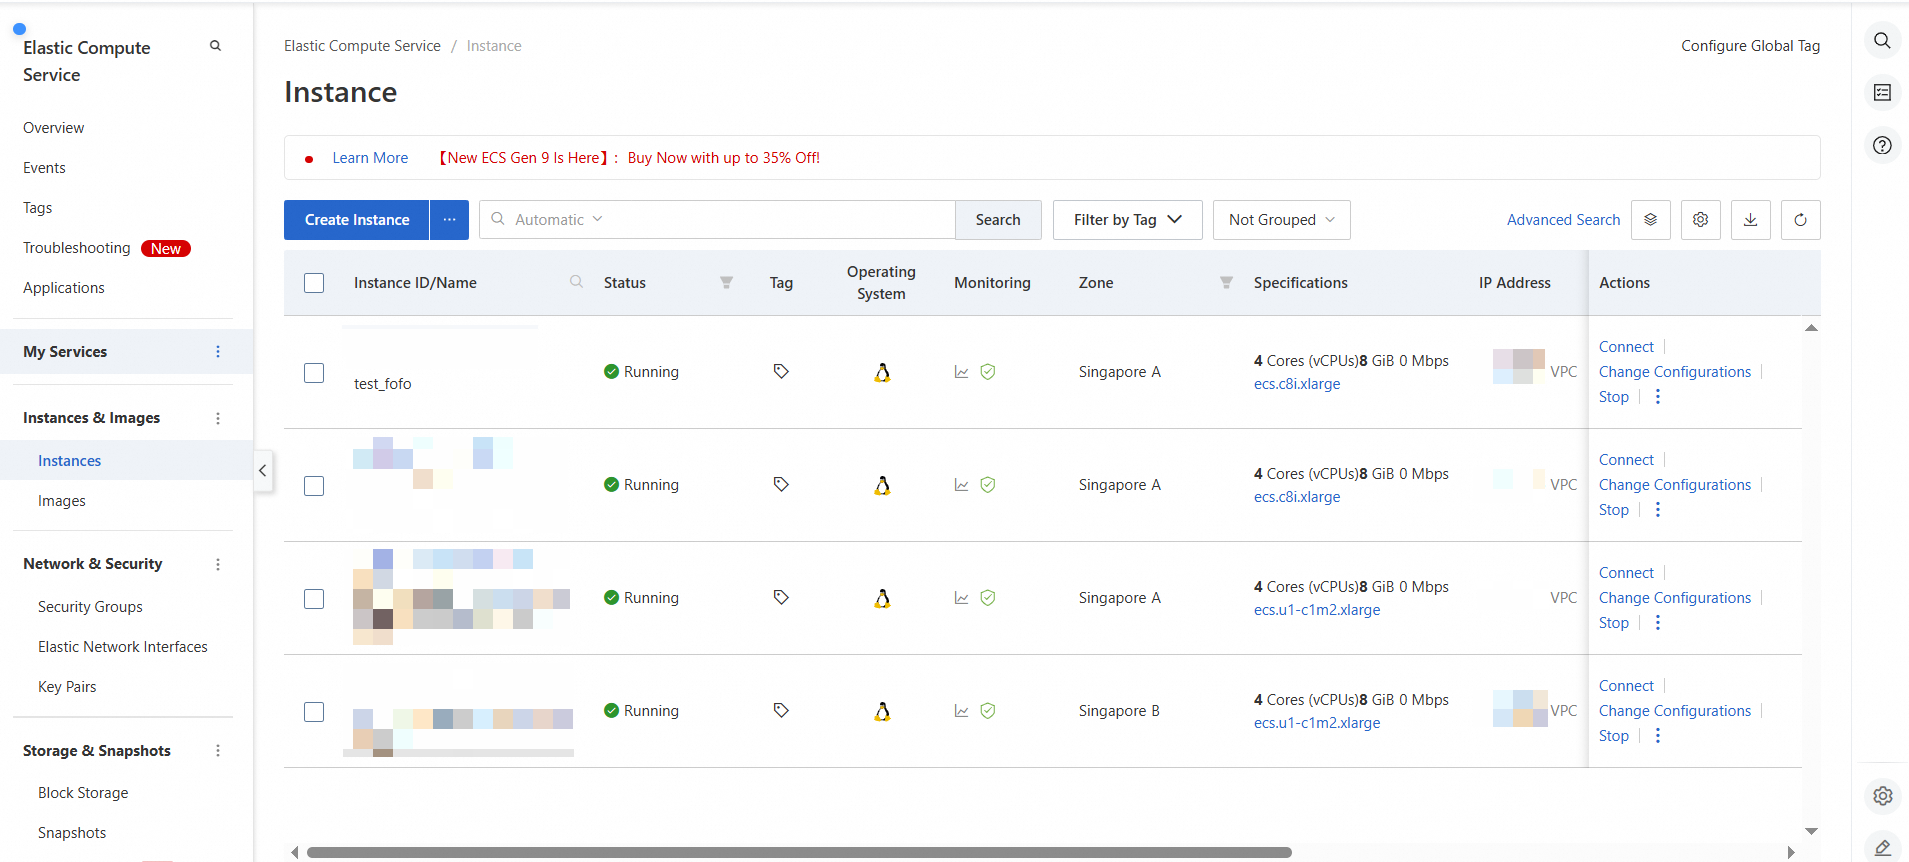The image size is (1909, 862).
Task: Click the Create Instance button
Action: tap(357, 220)
